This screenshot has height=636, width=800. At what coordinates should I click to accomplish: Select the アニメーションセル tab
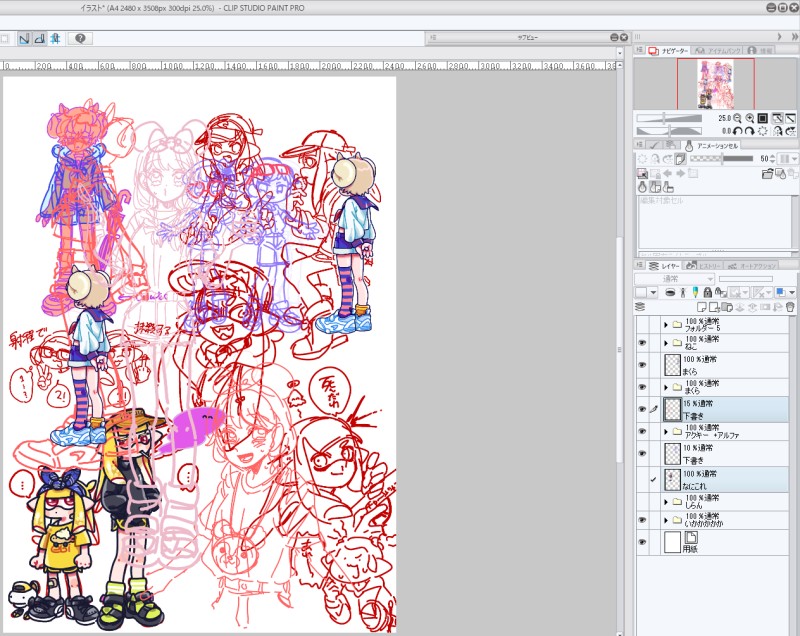tap(712, 146)
